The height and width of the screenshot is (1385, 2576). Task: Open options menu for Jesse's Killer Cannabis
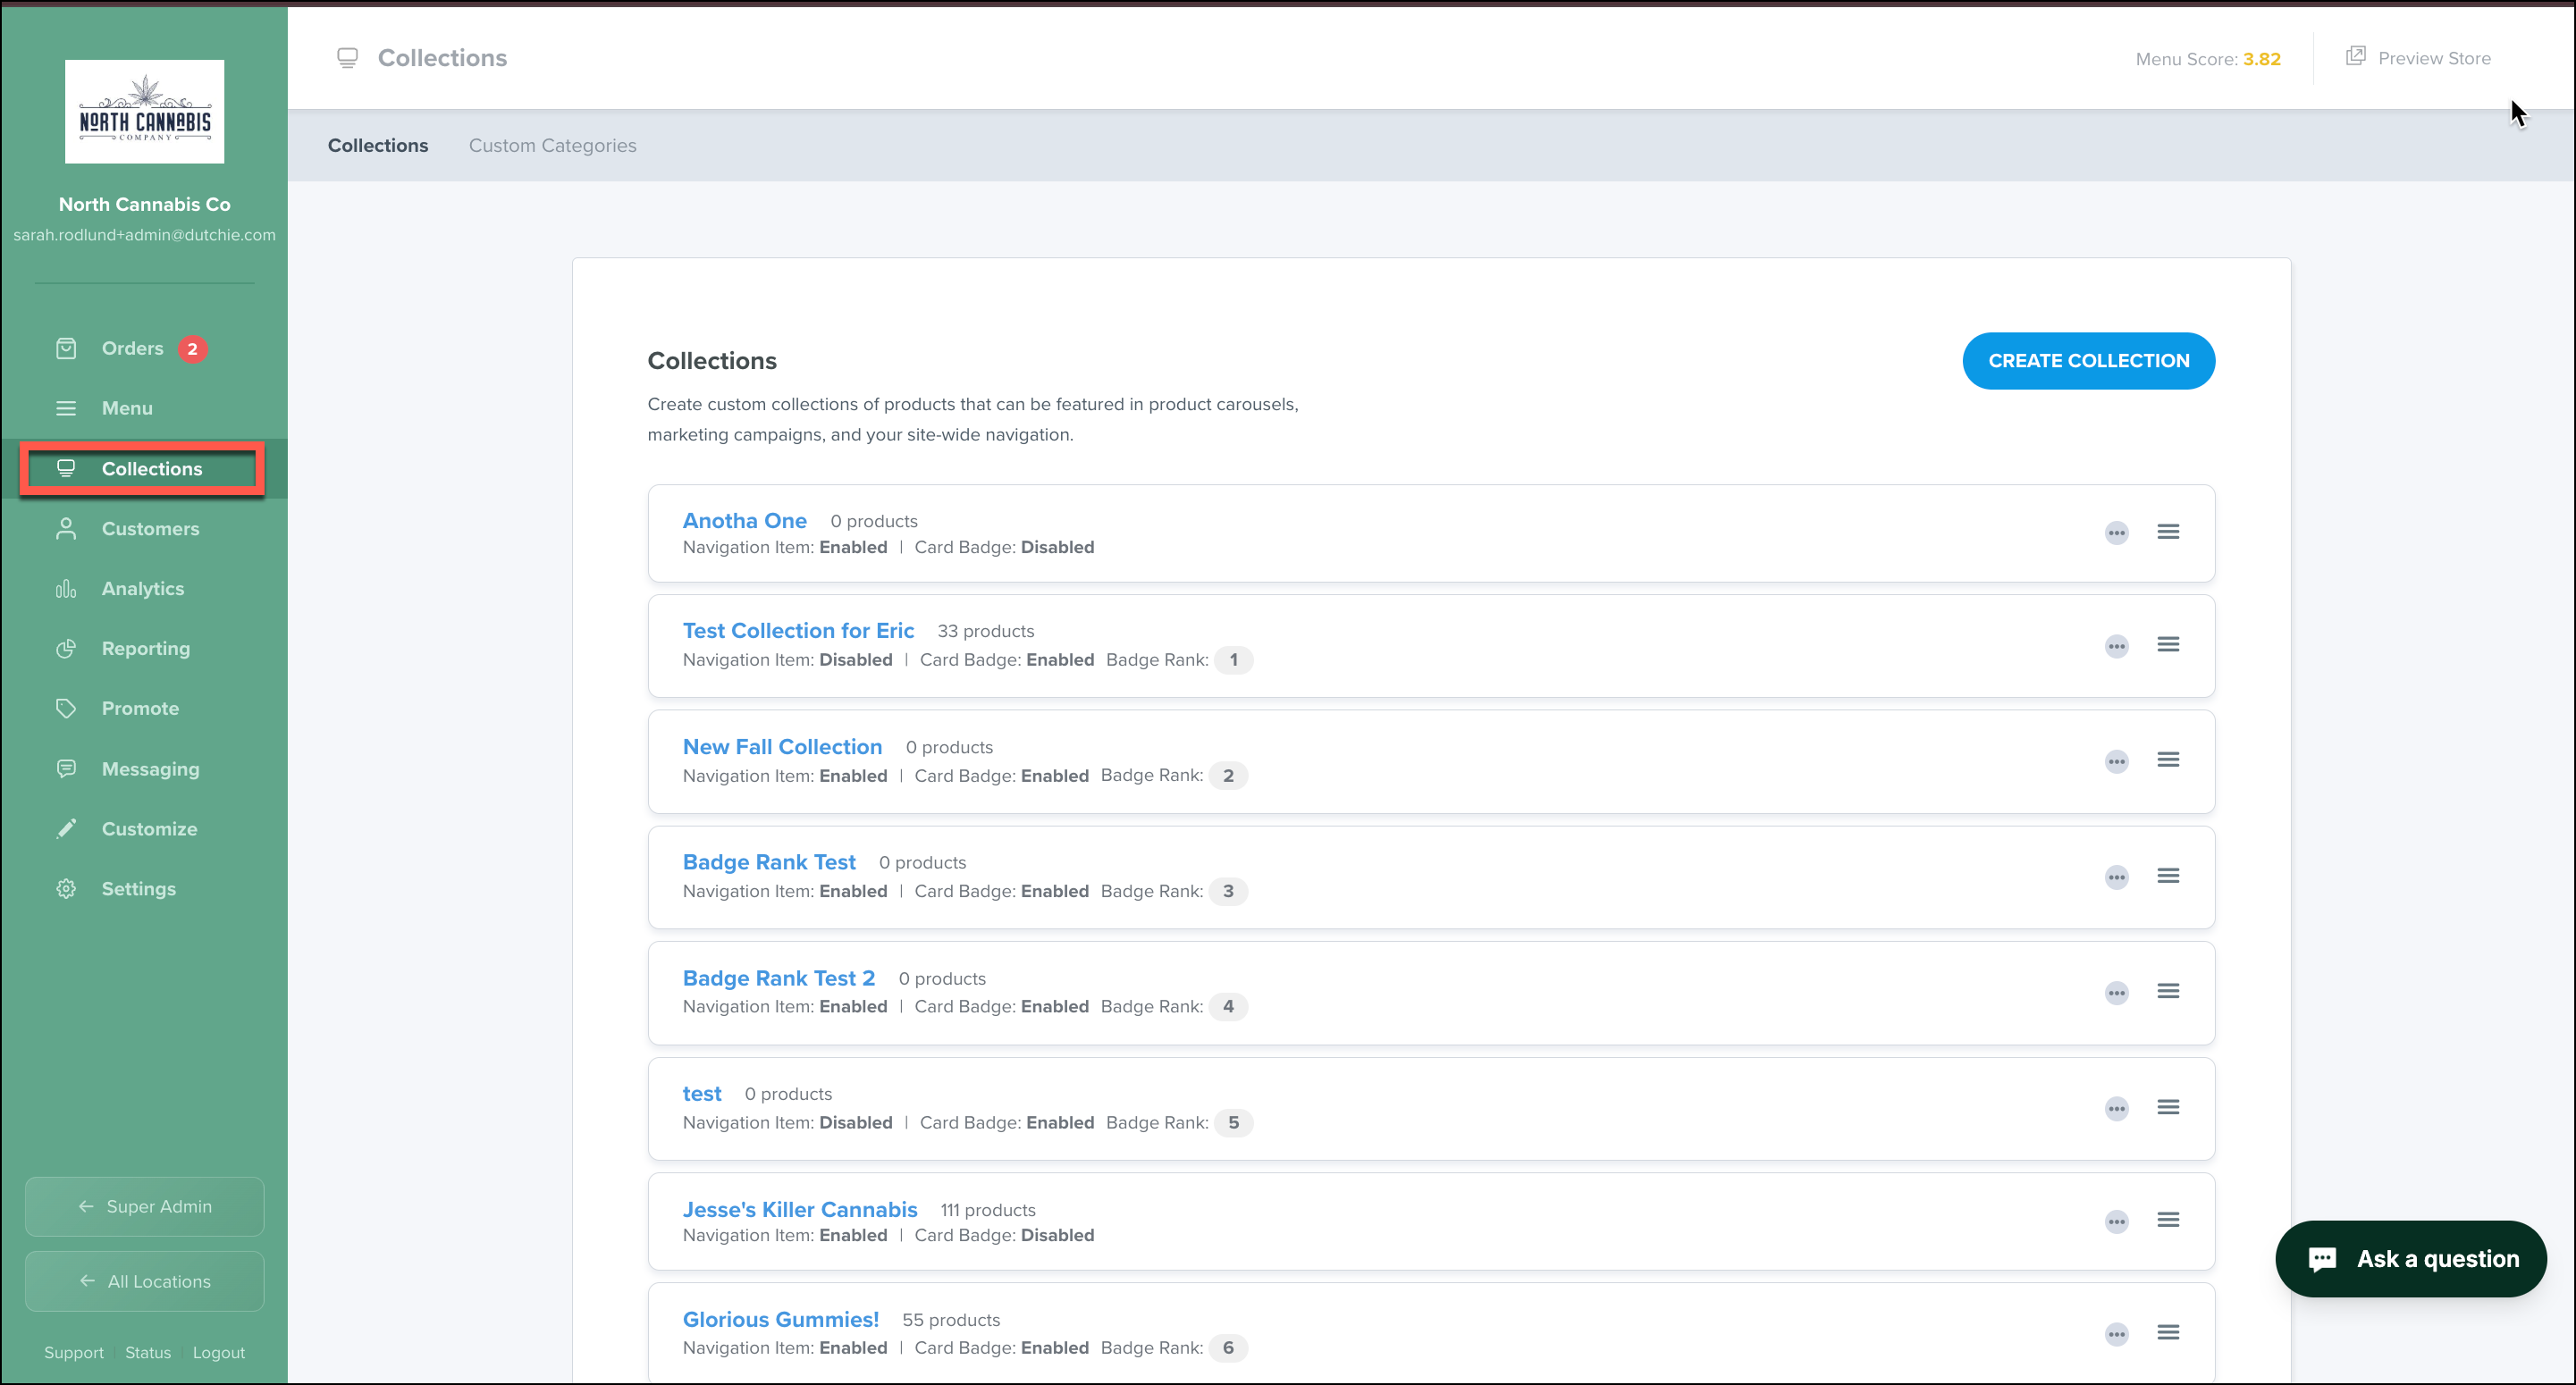coord(2117,1222)
